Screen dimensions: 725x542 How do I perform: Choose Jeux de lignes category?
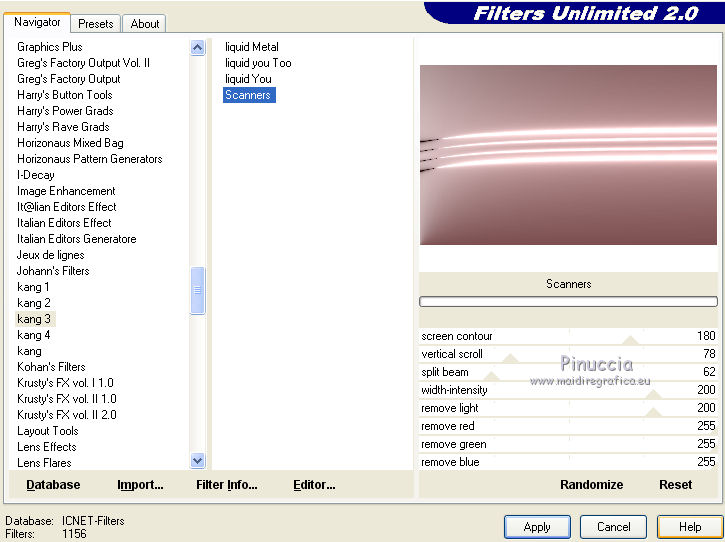(x=50, y=255)
